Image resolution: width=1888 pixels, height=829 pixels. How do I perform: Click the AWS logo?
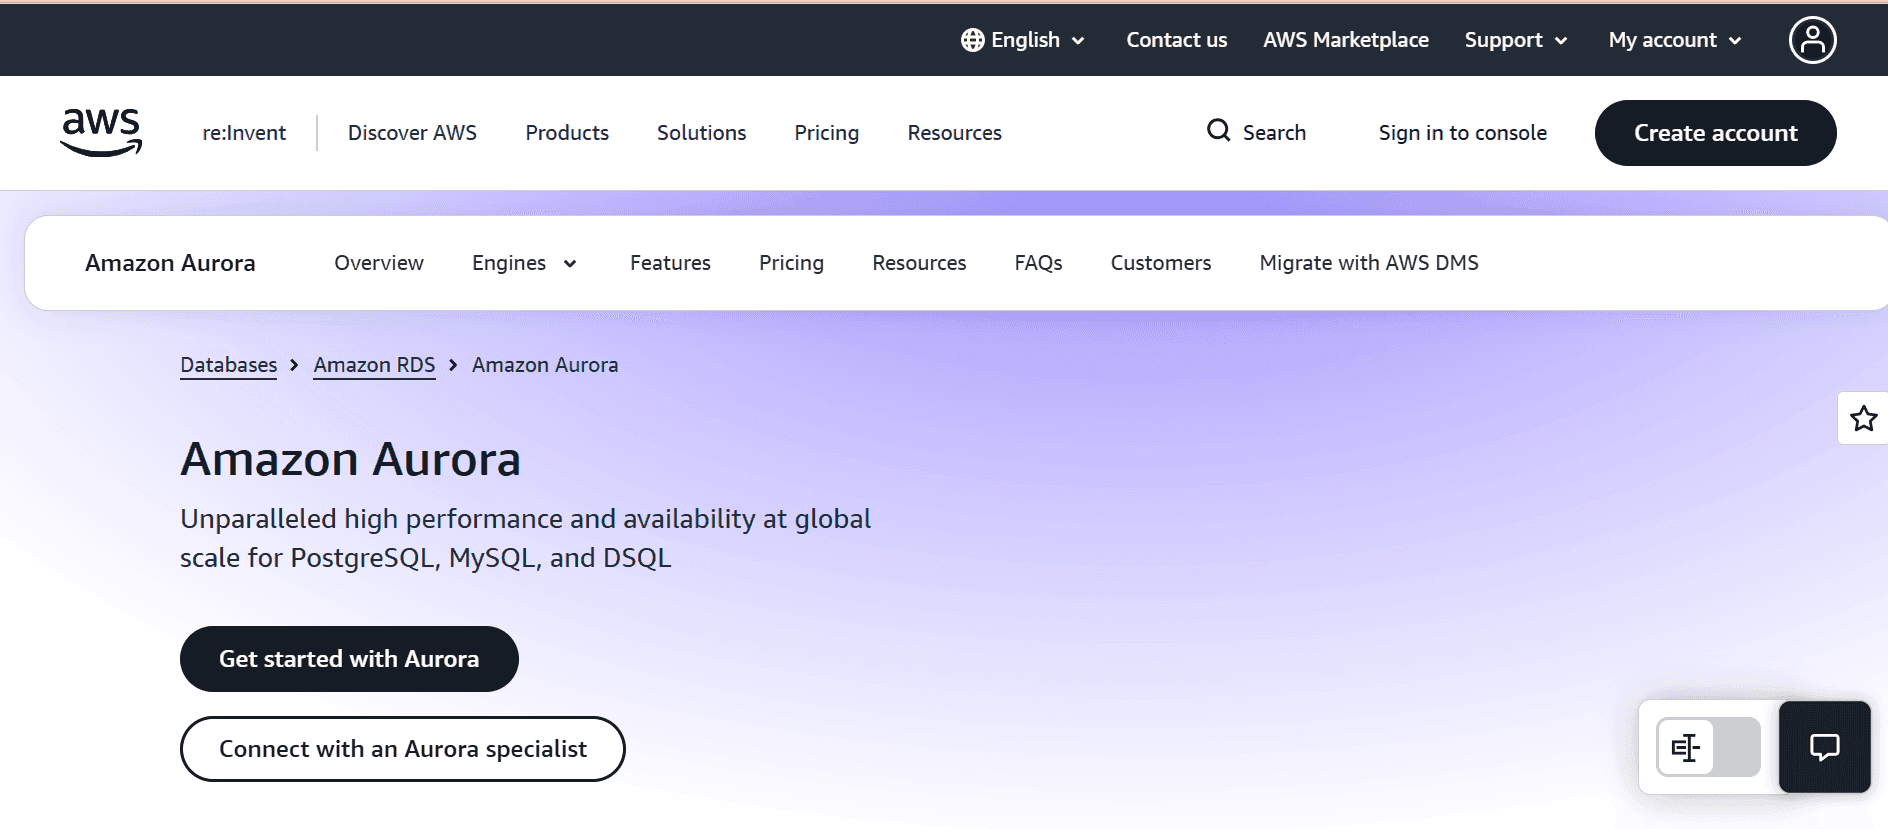[101, 133]
